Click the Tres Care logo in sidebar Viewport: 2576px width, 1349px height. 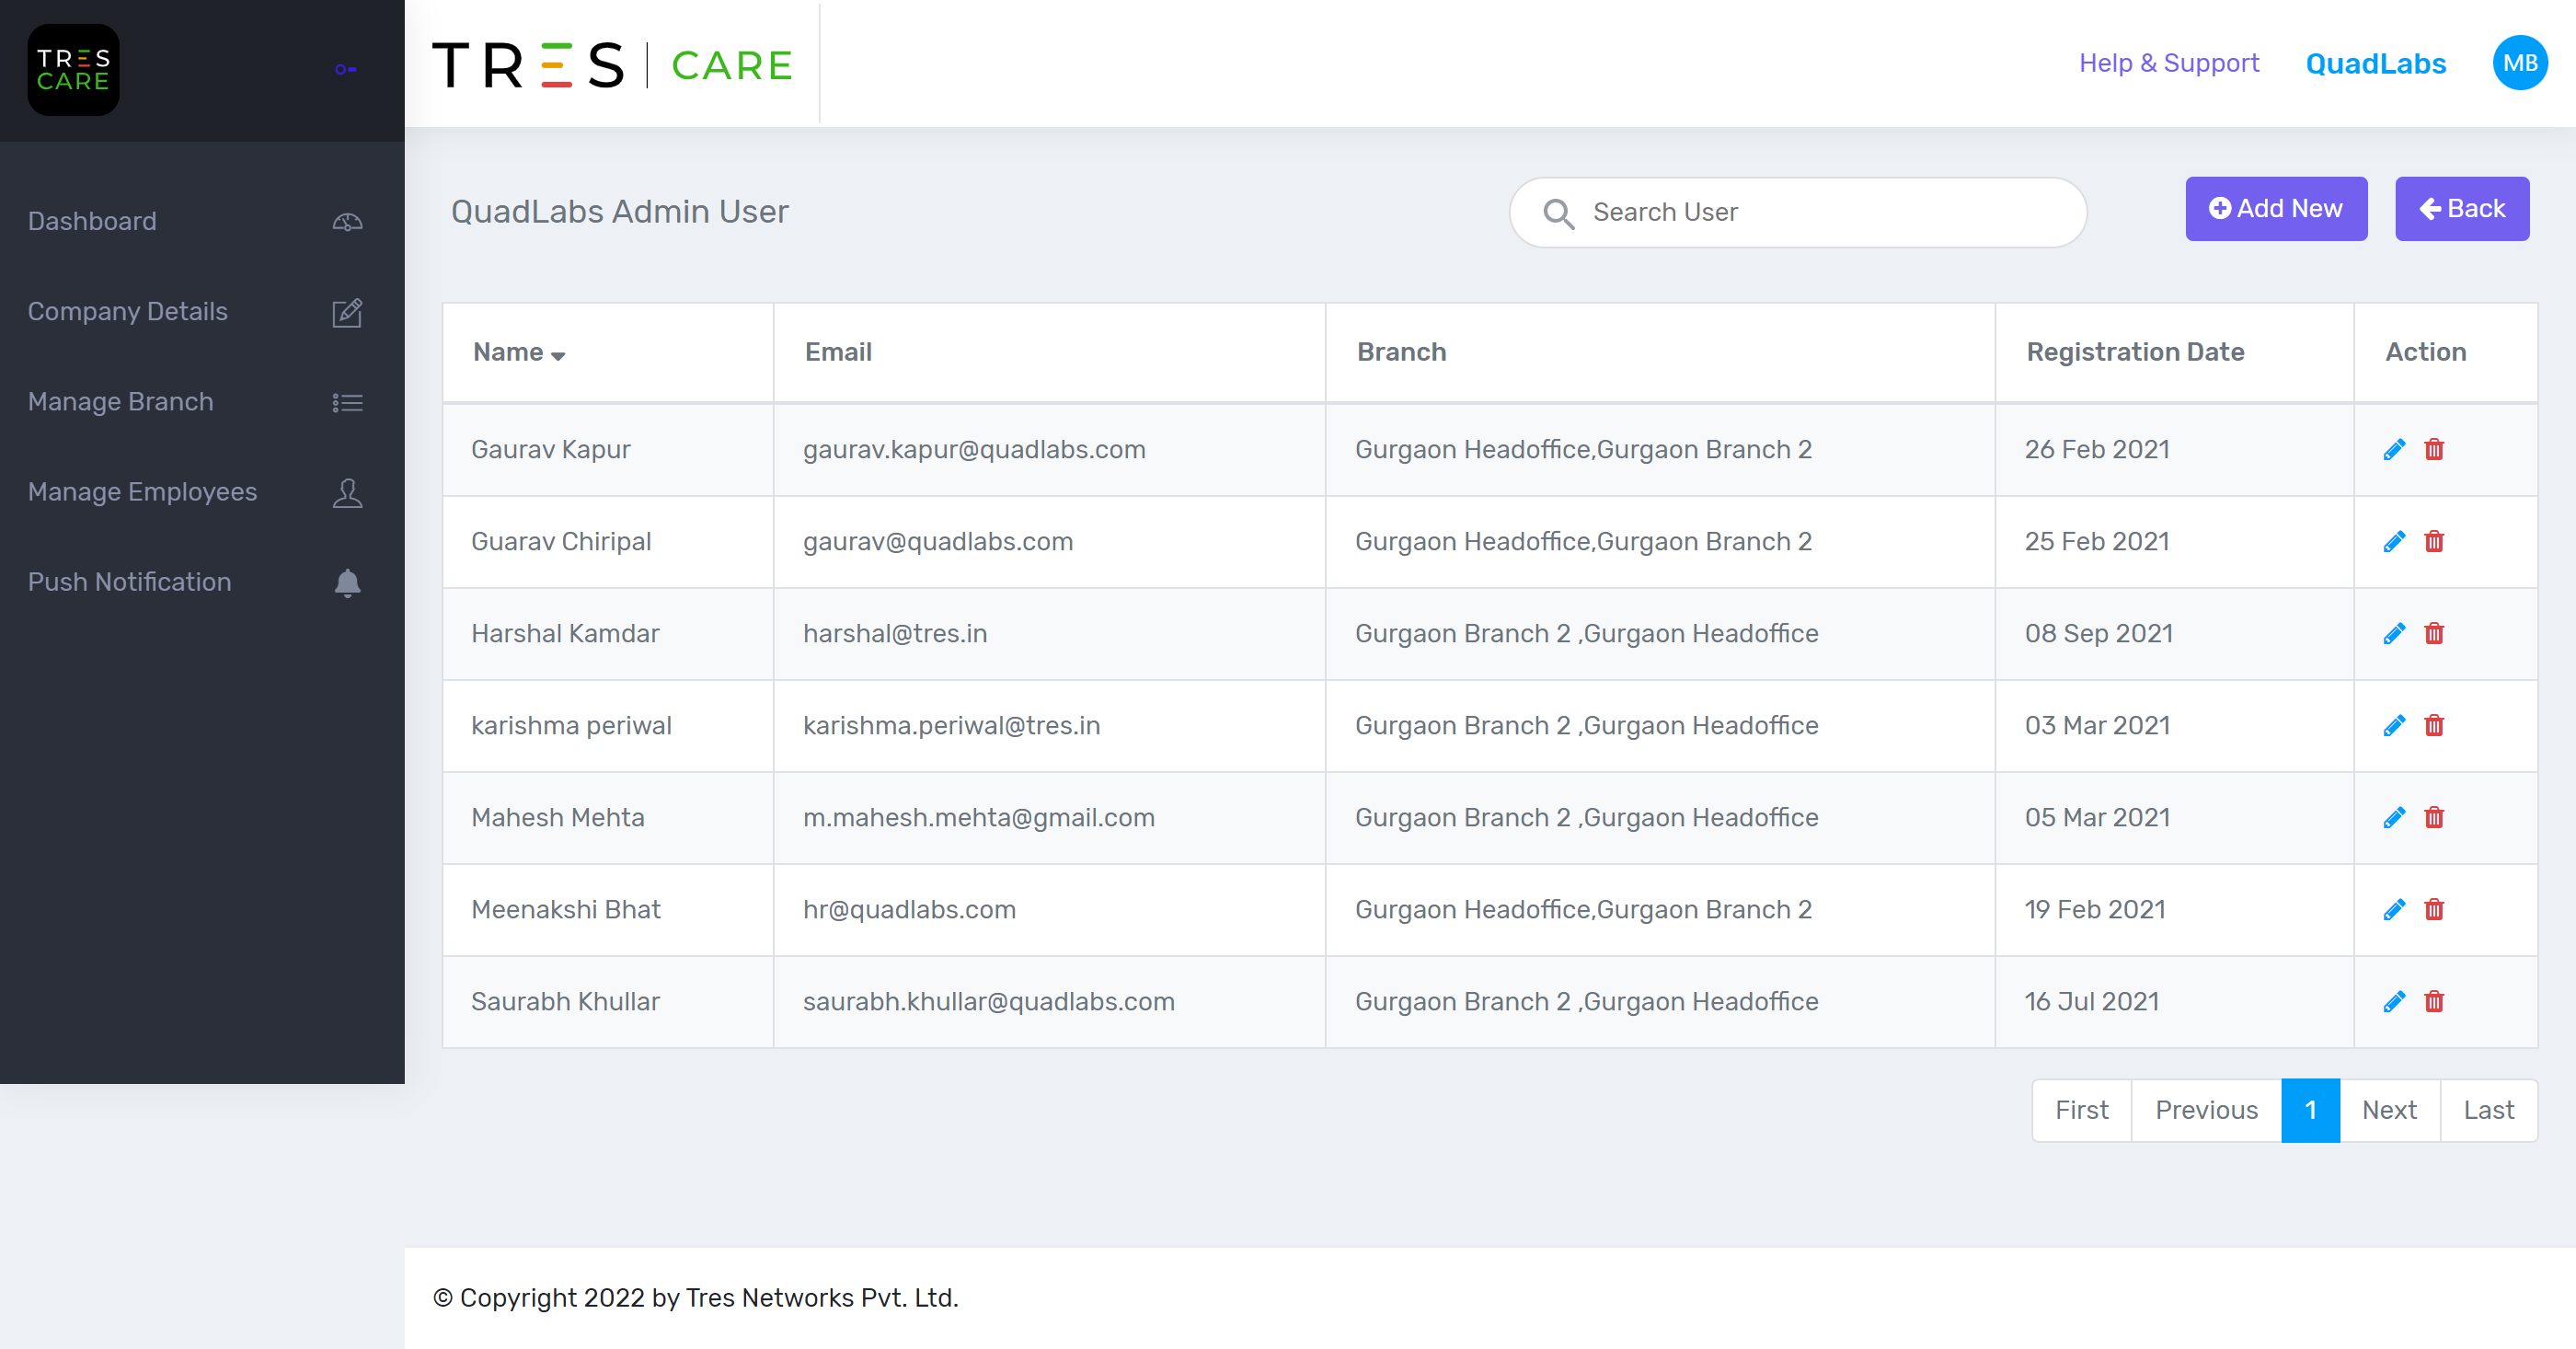pos(73,70)
